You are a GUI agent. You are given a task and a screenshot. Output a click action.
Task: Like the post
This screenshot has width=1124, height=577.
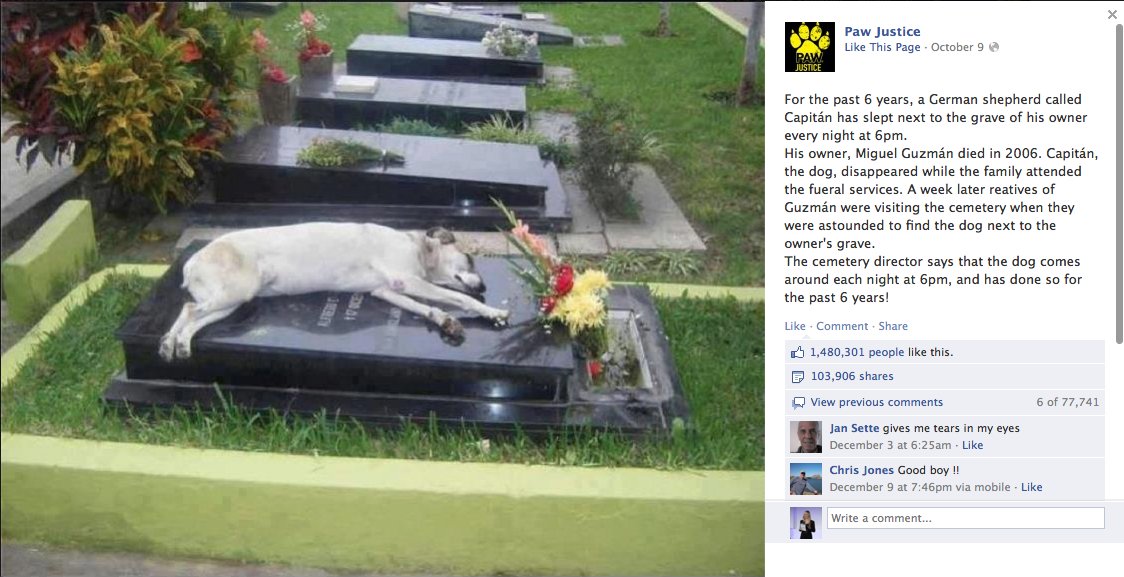(795, 326)
